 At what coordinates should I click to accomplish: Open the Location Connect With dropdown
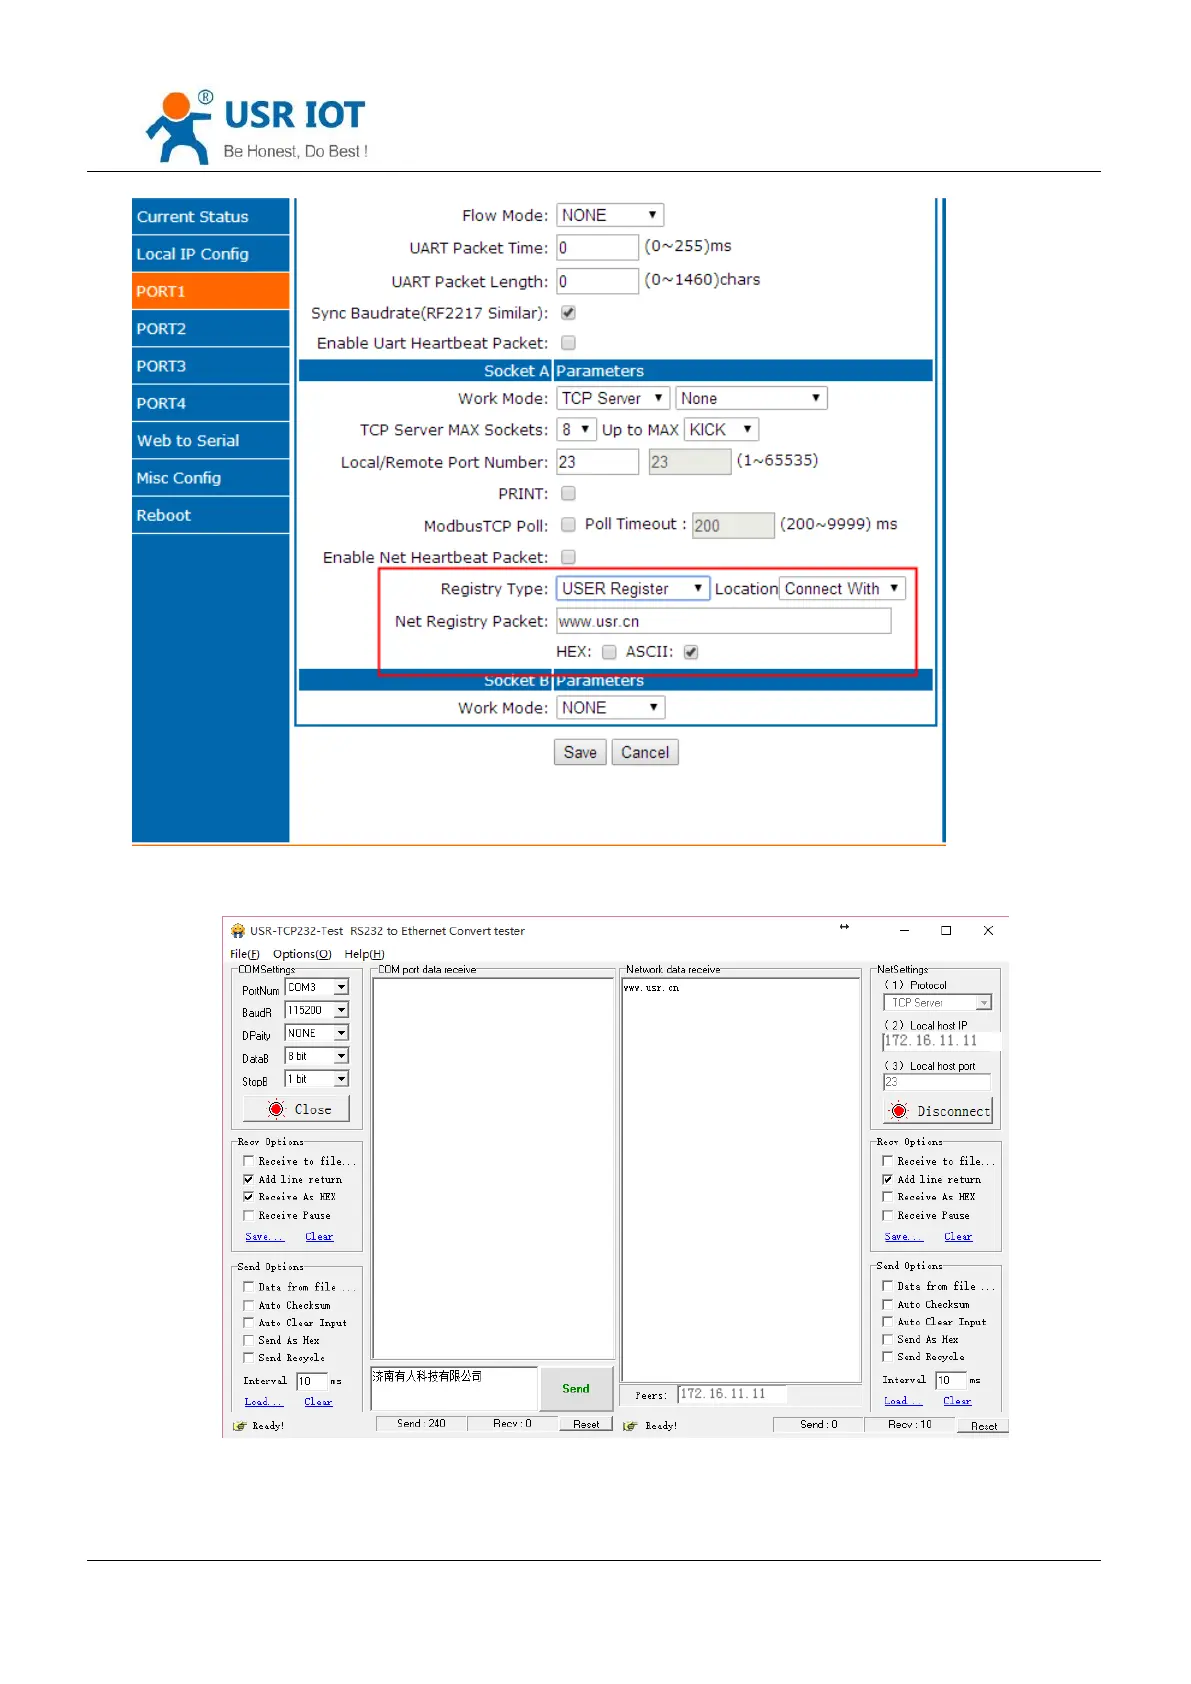(x=843, y=589)
